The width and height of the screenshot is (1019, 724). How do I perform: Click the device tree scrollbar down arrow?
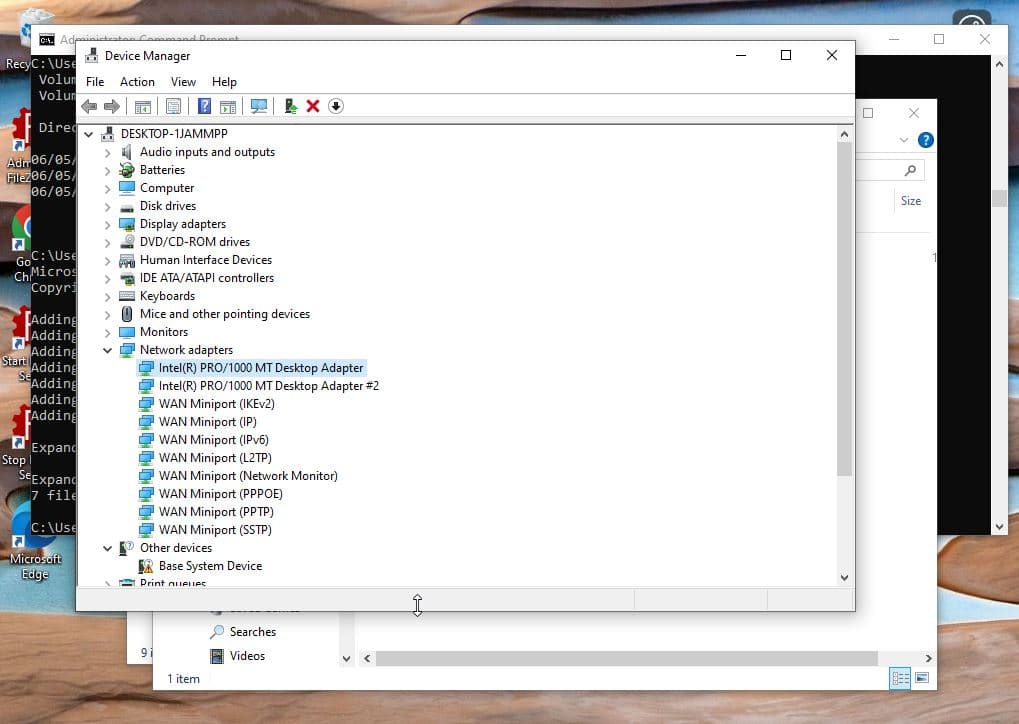(844, 577)
